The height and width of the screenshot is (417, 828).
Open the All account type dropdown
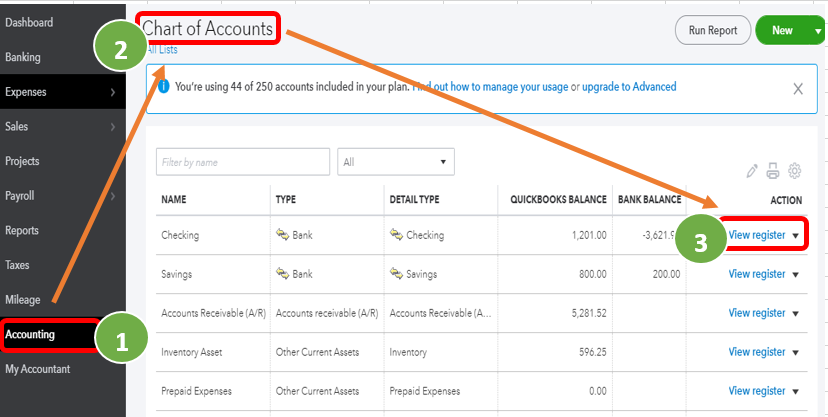pos(396,162)
